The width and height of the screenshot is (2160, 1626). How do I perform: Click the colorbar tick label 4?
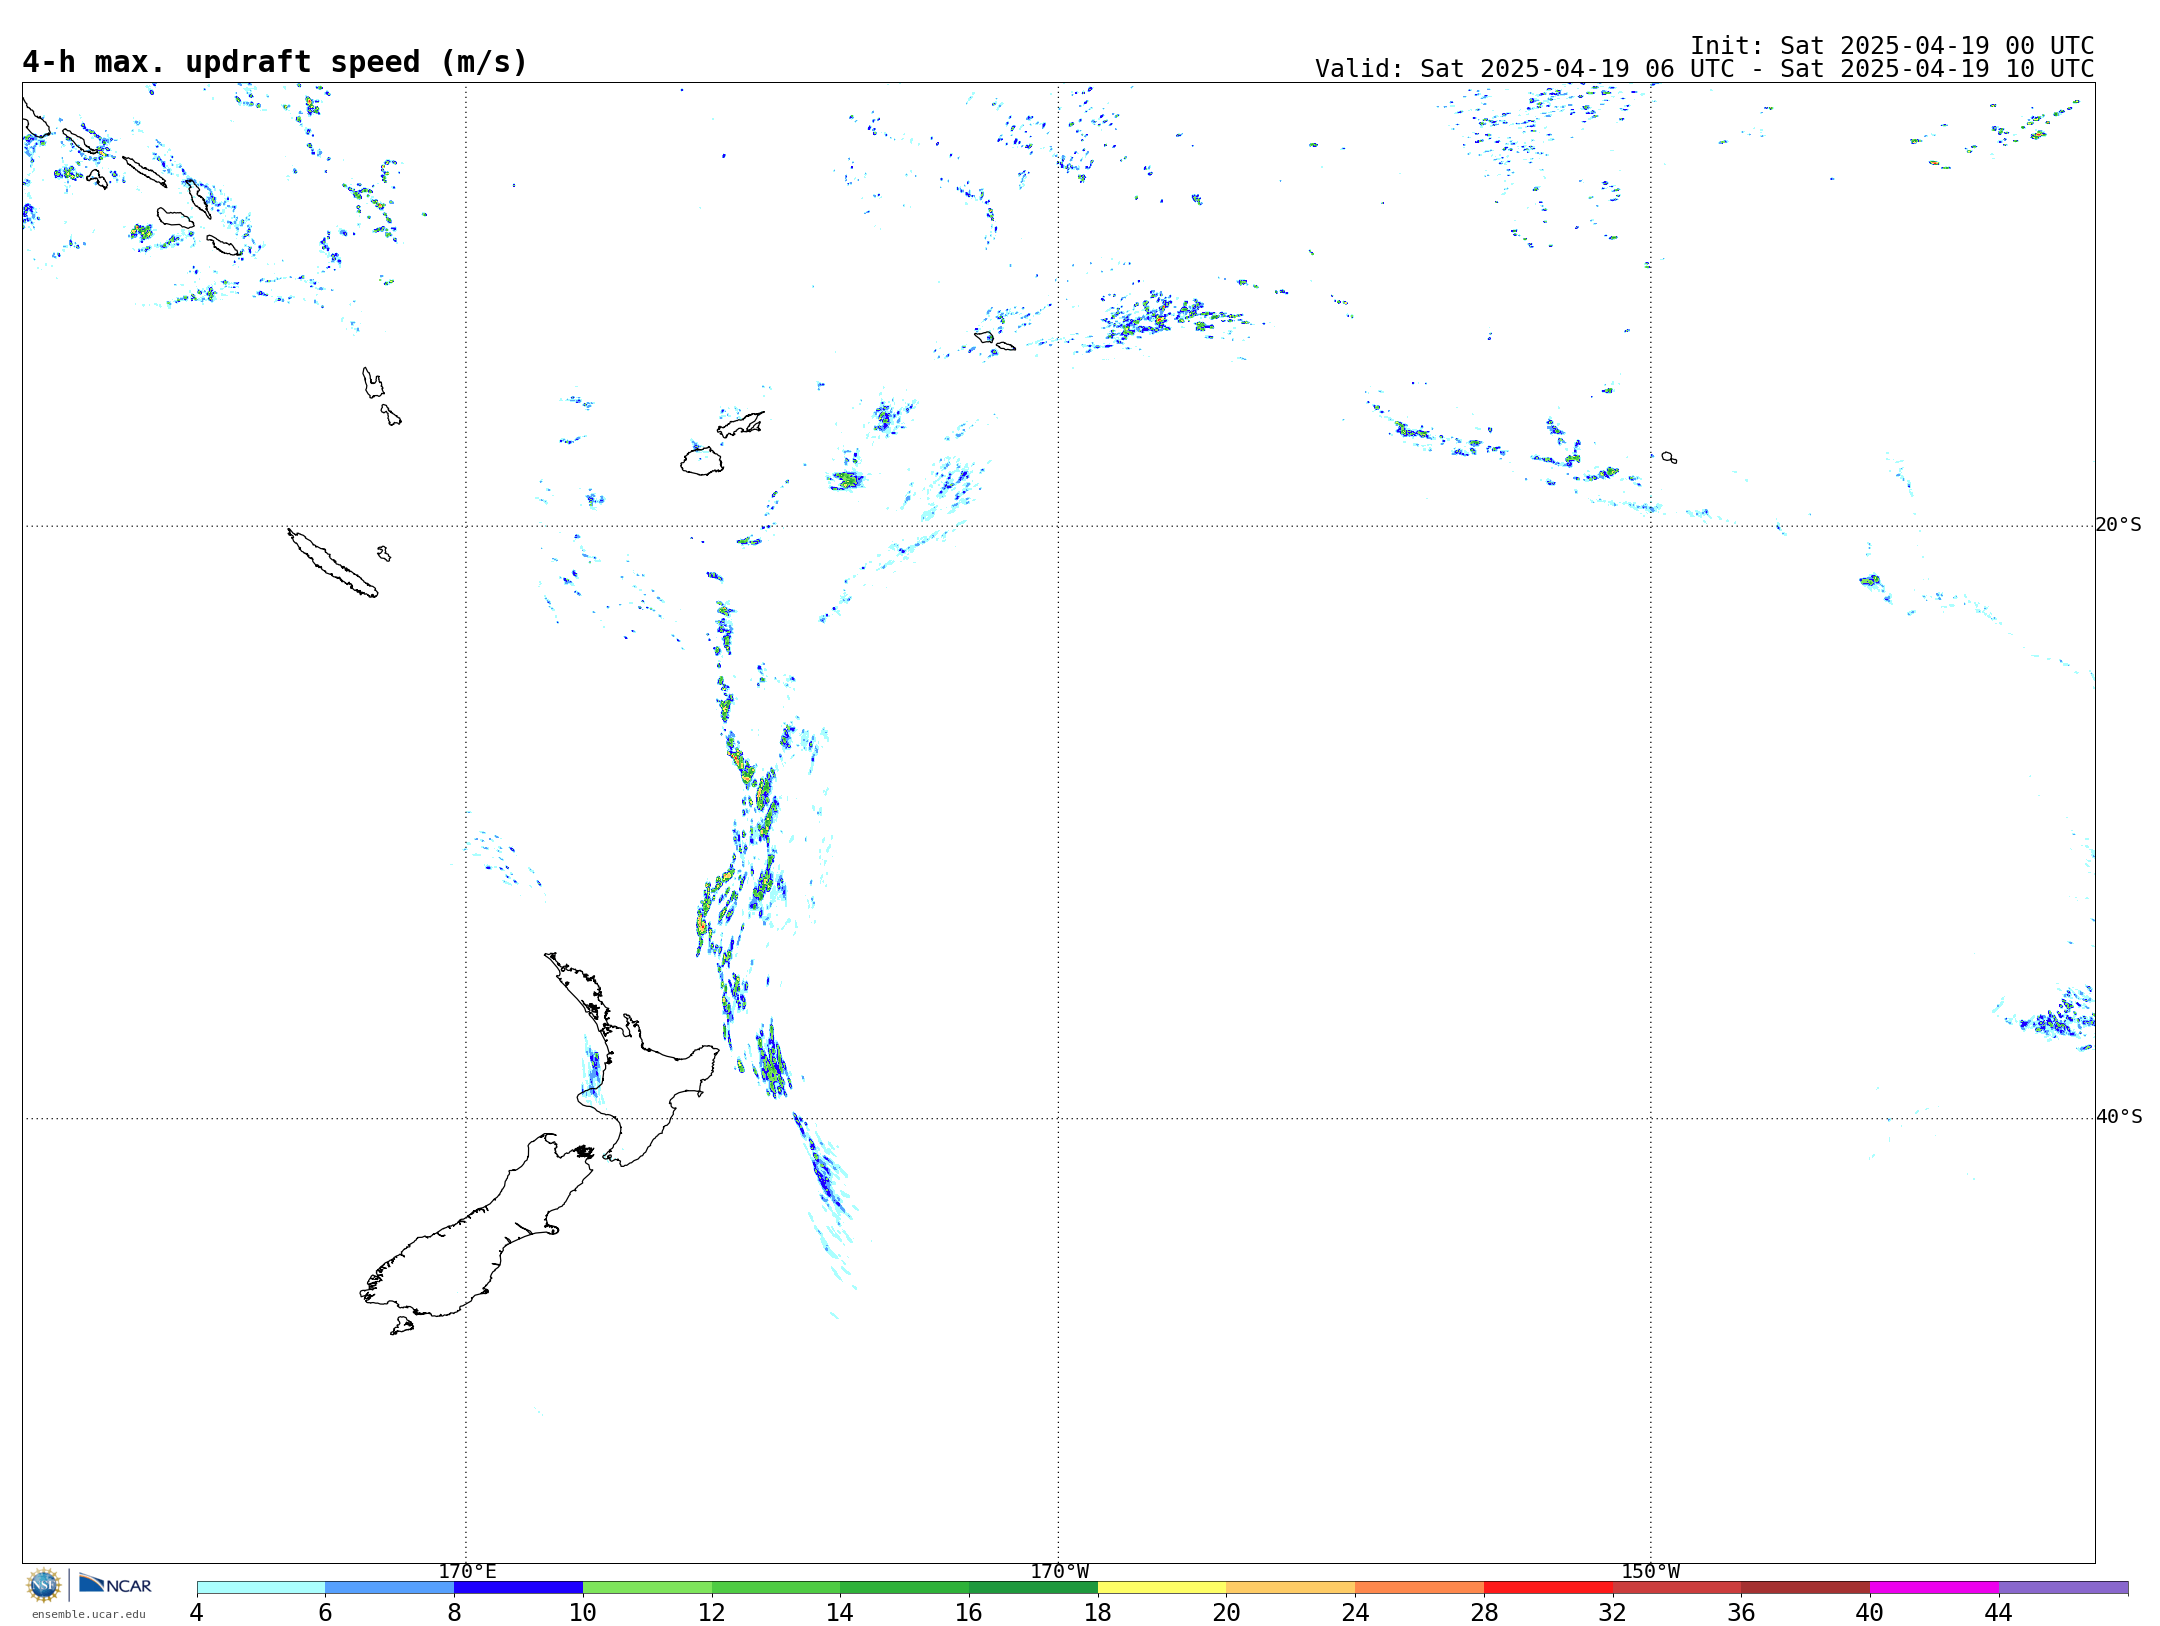[197, 1612]
